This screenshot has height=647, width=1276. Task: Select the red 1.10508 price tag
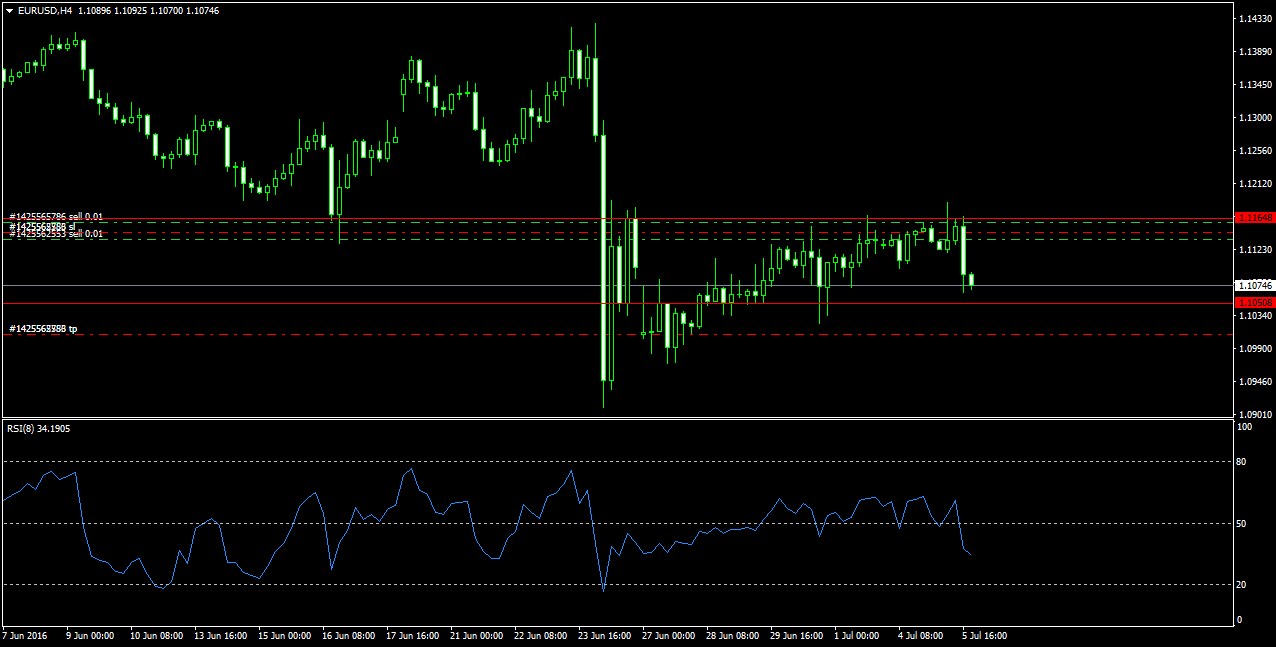tap(1253, 302)
